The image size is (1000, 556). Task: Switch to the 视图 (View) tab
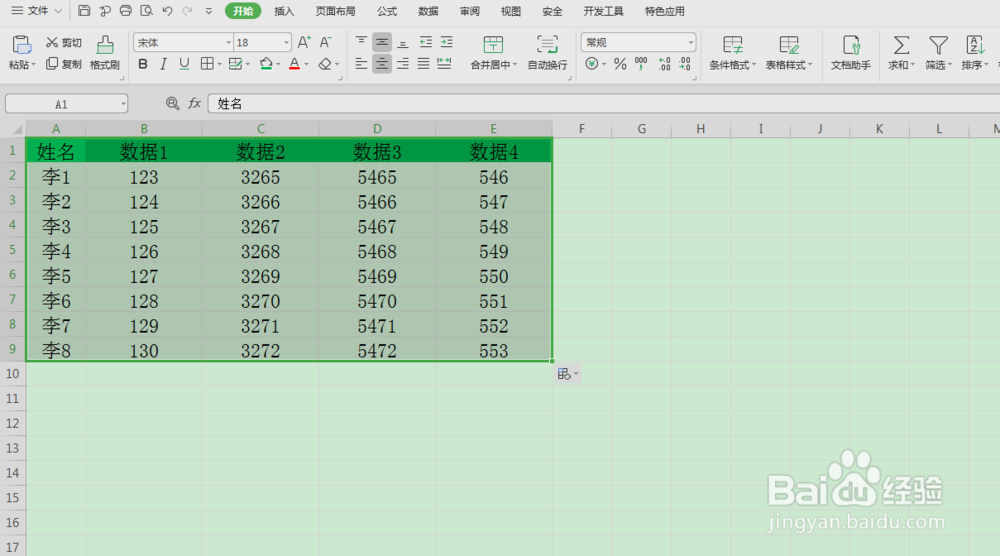point(511,11)
